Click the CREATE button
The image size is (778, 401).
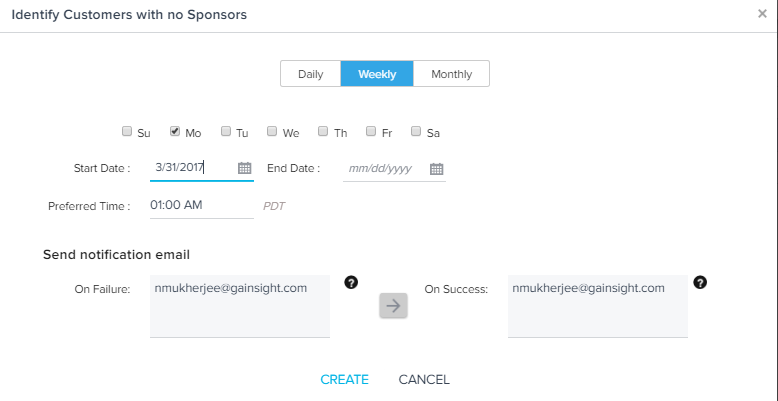coord(344,380)
